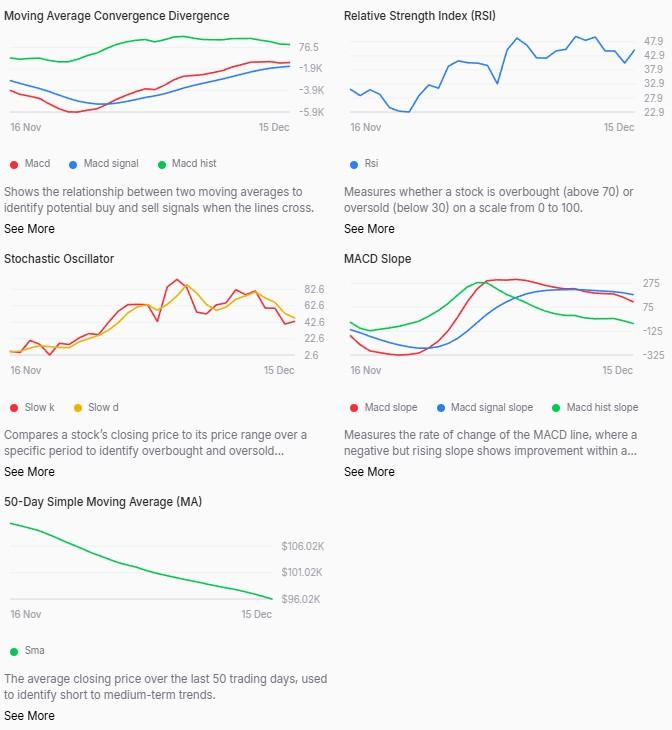The width and height of the screenshot is (672, 730).
Task: Expand See More under Stochastic Oscillator
Action: point(29,472)
